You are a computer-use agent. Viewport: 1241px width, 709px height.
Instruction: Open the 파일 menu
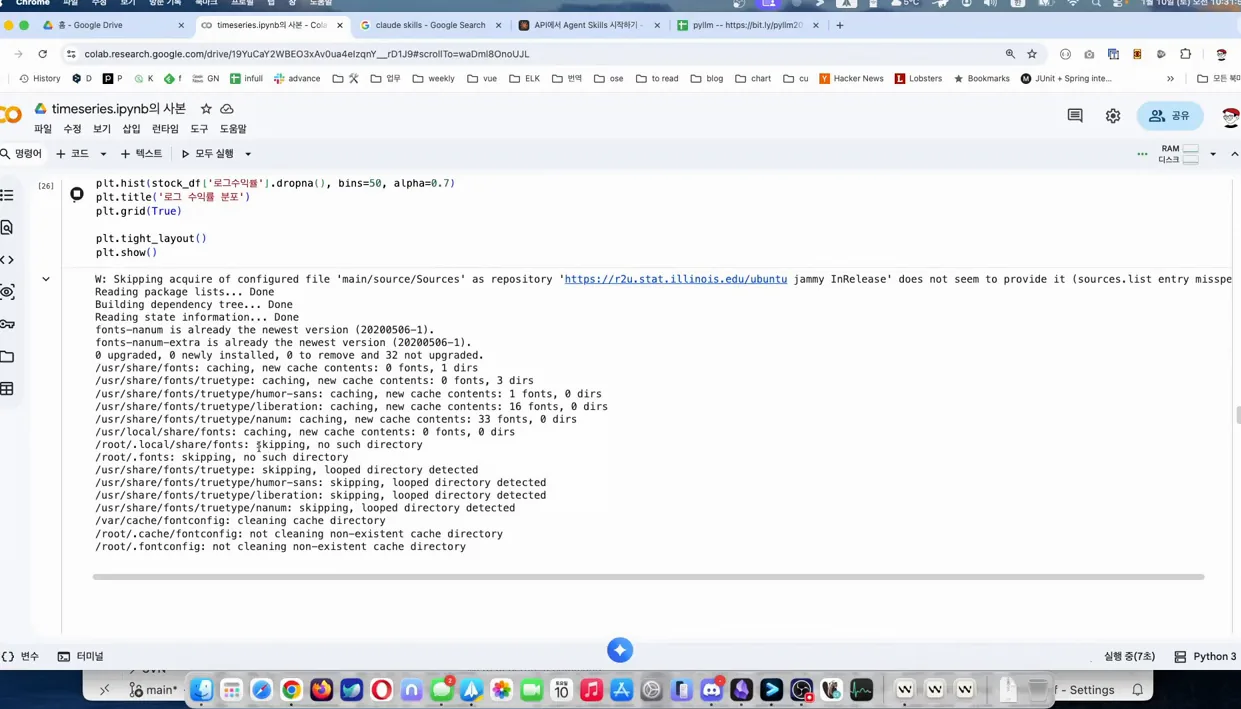pos(43,129)
